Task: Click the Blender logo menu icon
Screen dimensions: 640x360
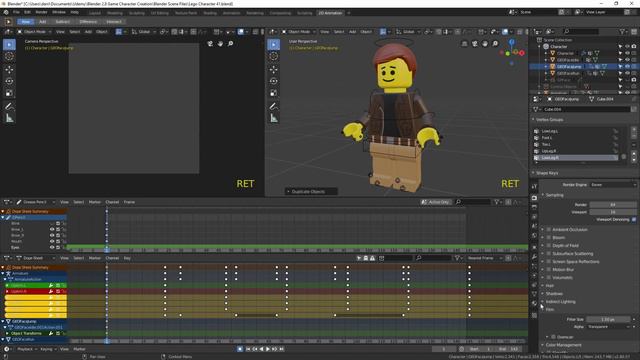Action: [7, 12]
